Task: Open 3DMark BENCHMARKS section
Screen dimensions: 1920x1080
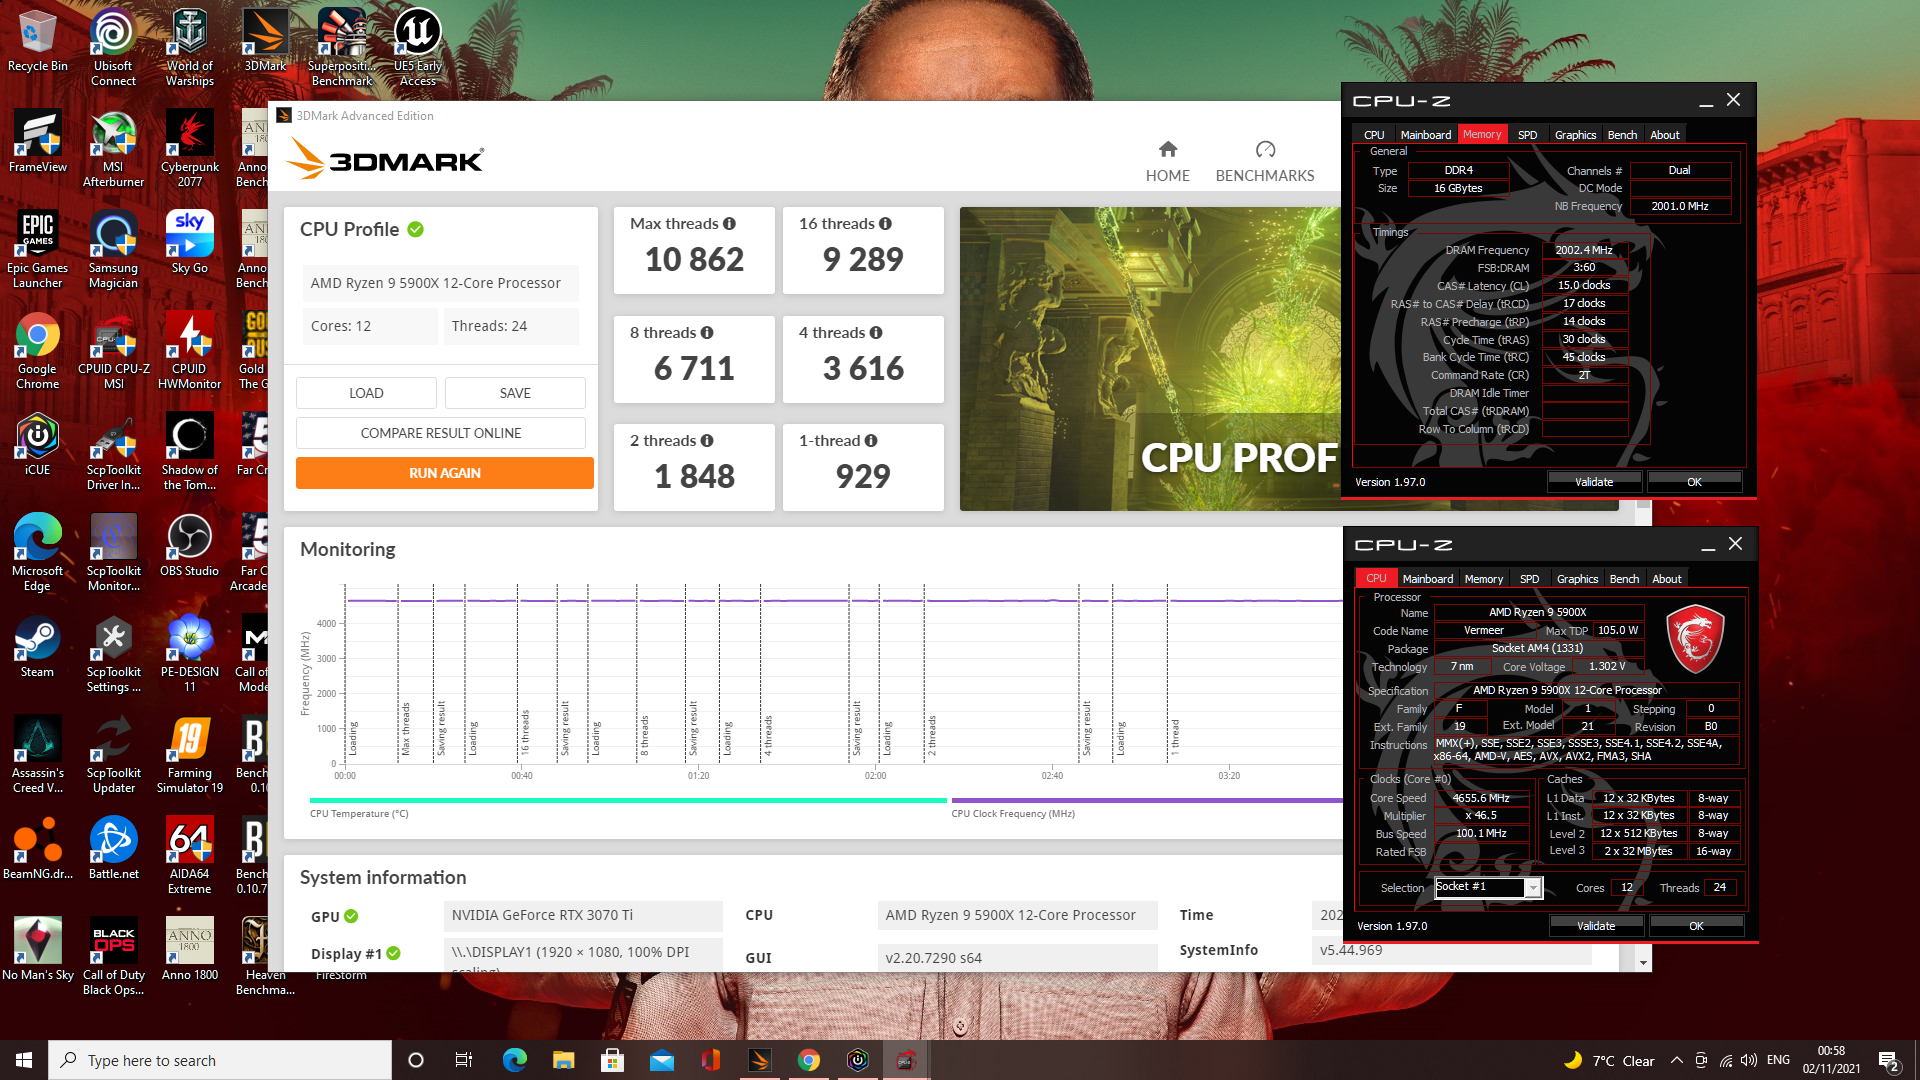Action: point(1265,161)
